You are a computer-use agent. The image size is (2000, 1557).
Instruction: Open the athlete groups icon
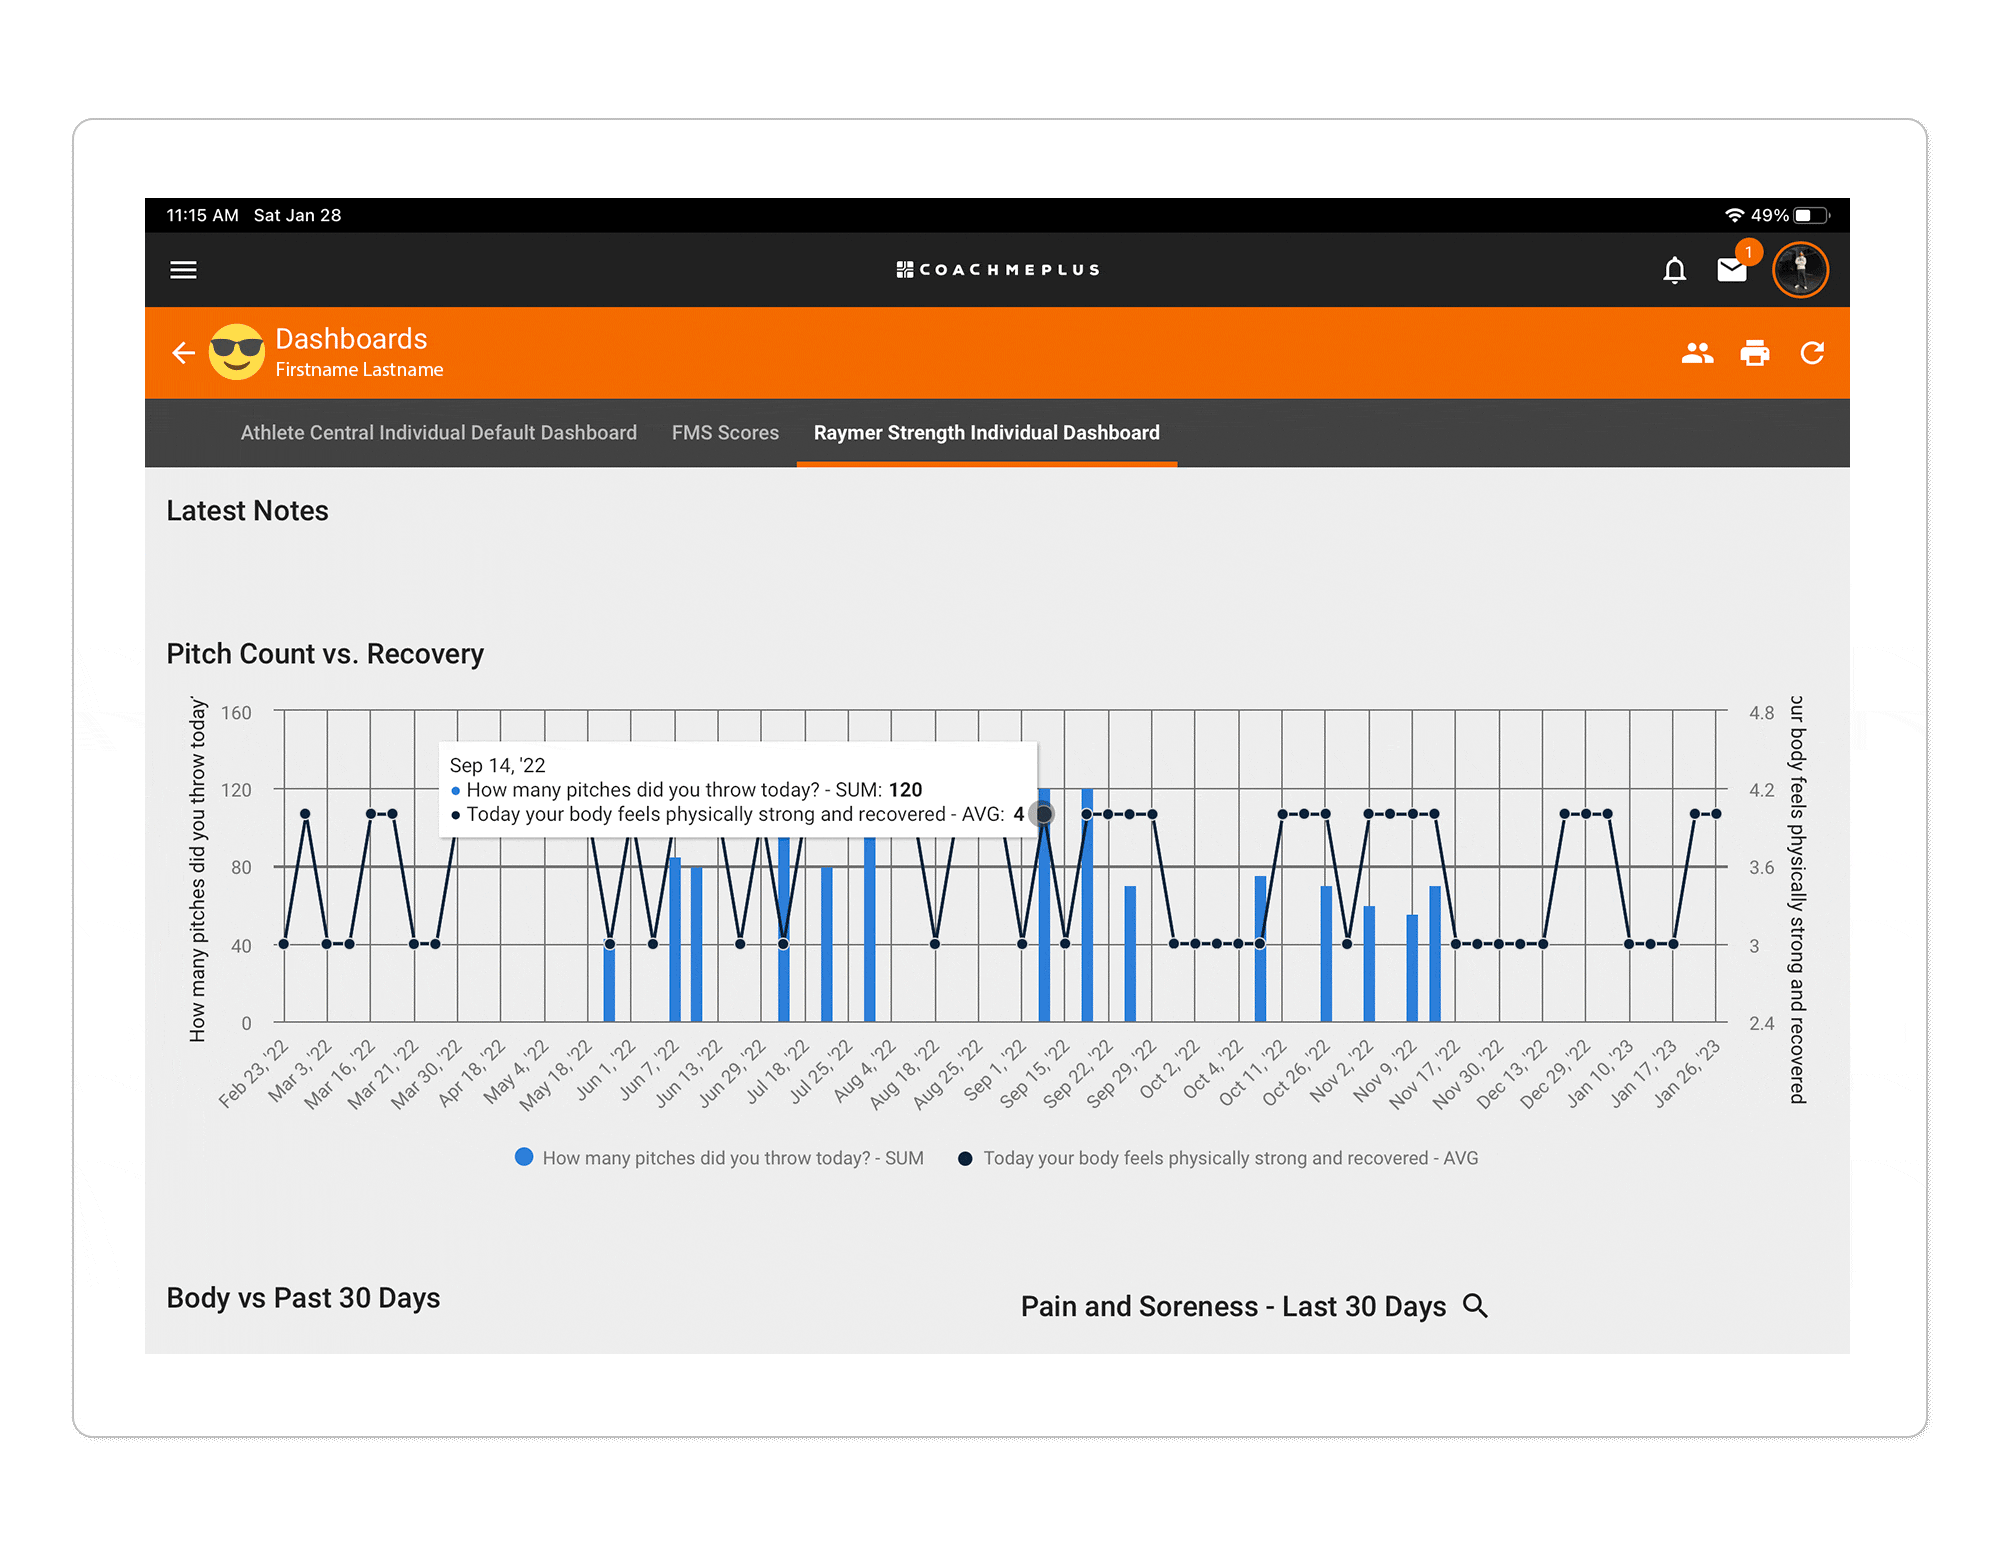coord(1696,353)
